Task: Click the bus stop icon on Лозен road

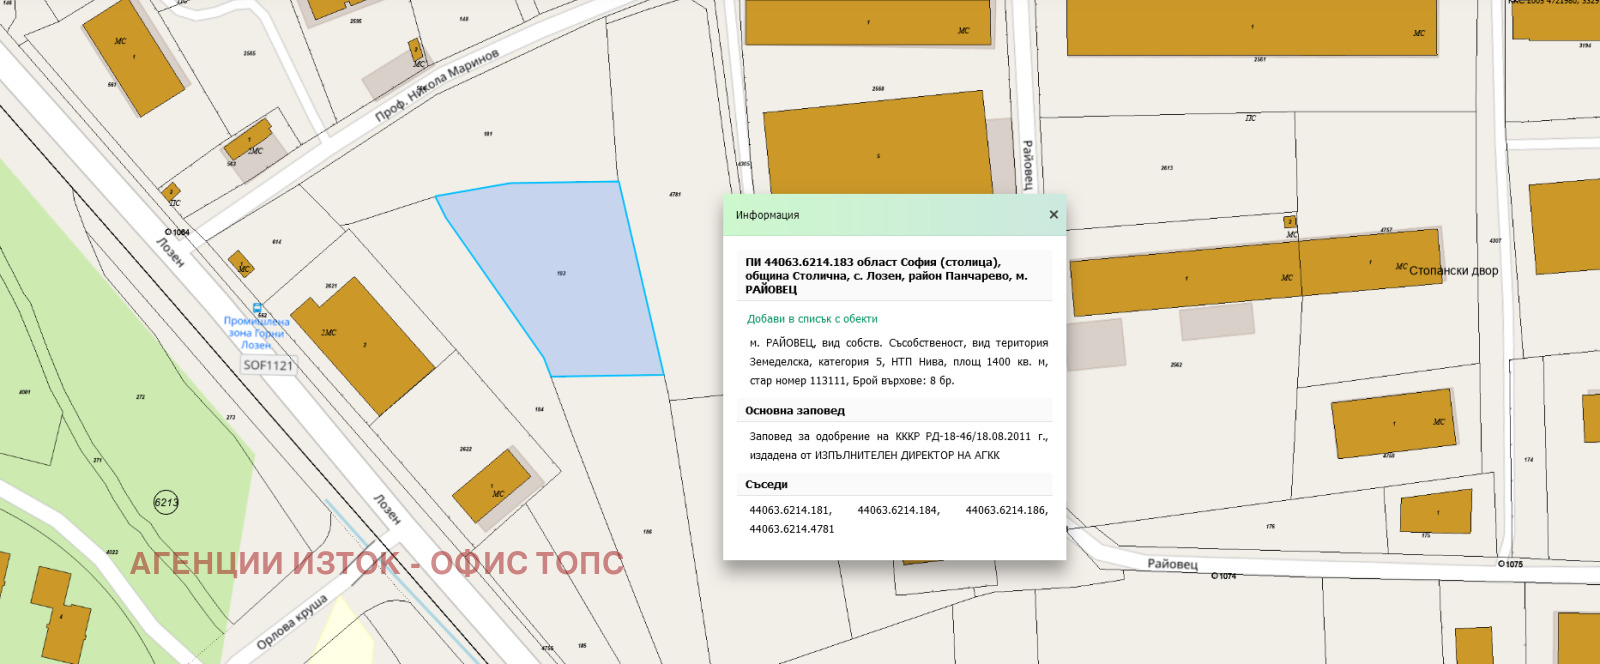Action: pos(258,309)
